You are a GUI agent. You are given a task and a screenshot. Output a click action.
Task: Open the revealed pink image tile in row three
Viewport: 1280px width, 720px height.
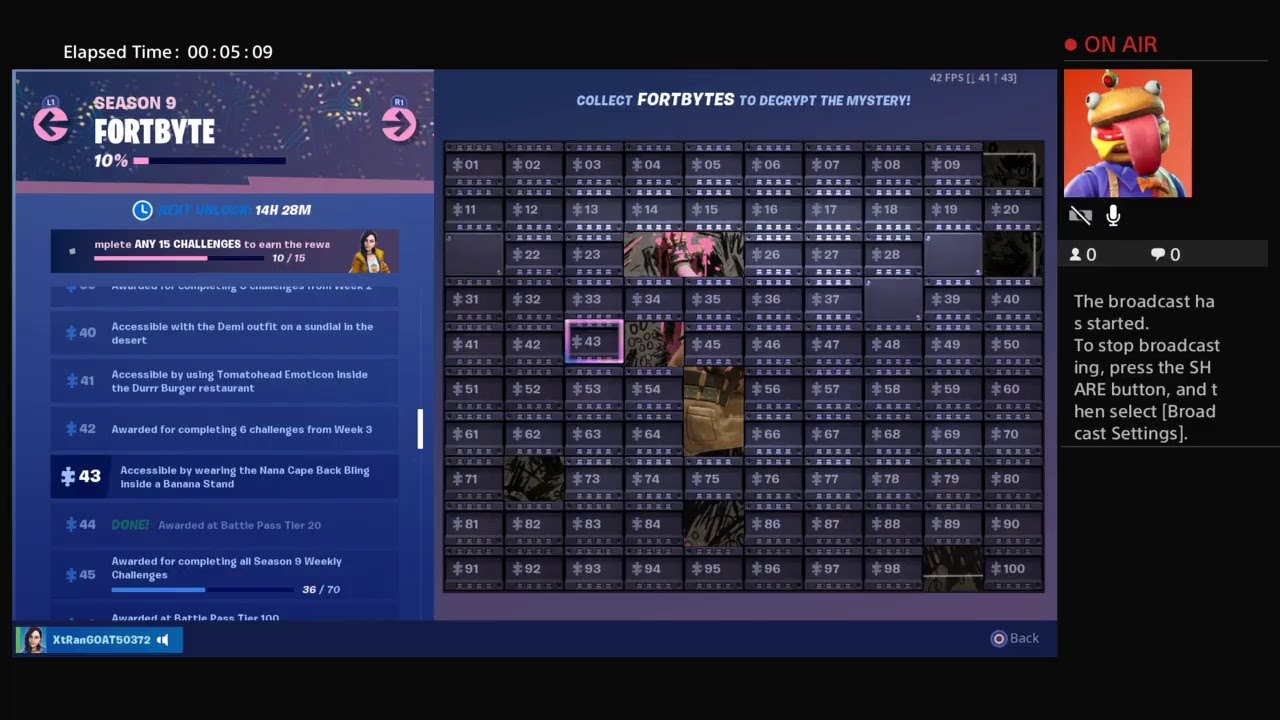[x=684, y=255]
